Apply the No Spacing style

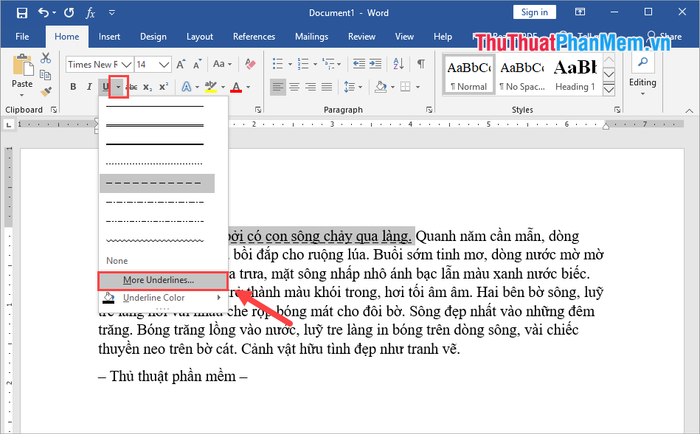[x=522, y=74]
